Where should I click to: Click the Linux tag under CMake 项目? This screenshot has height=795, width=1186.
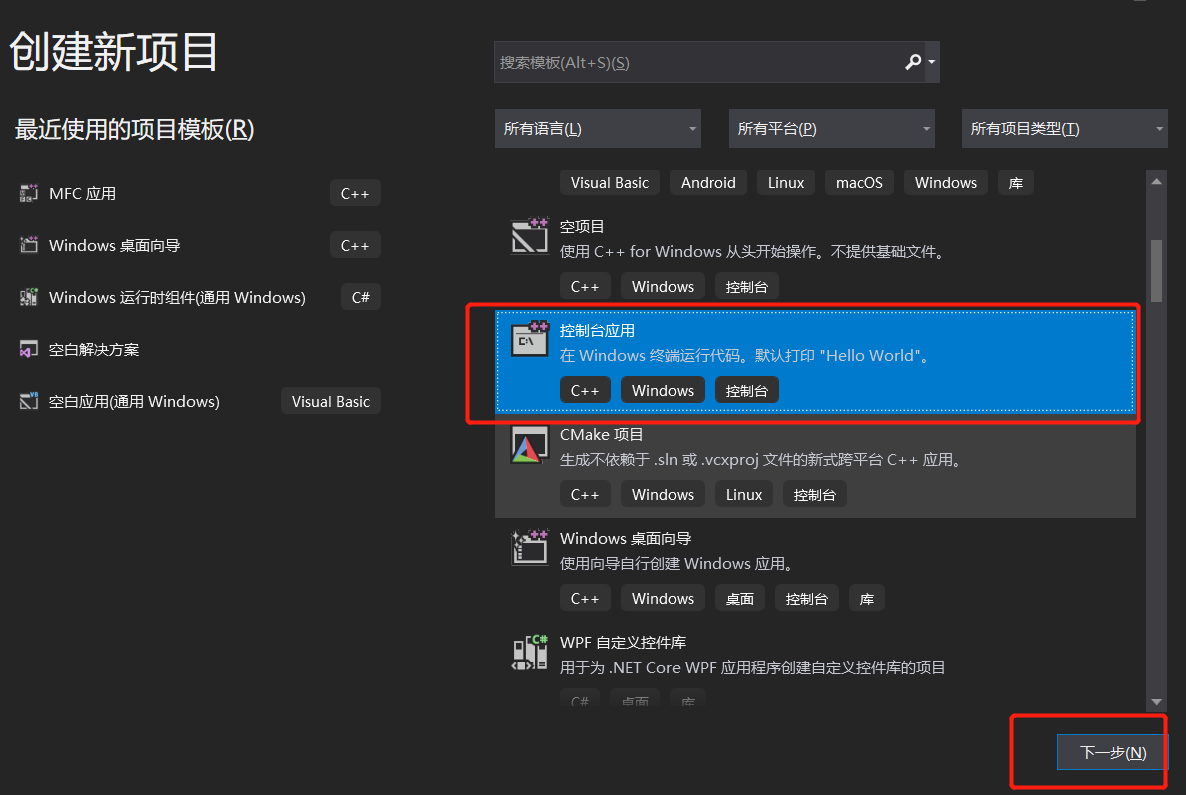[744, 495]
